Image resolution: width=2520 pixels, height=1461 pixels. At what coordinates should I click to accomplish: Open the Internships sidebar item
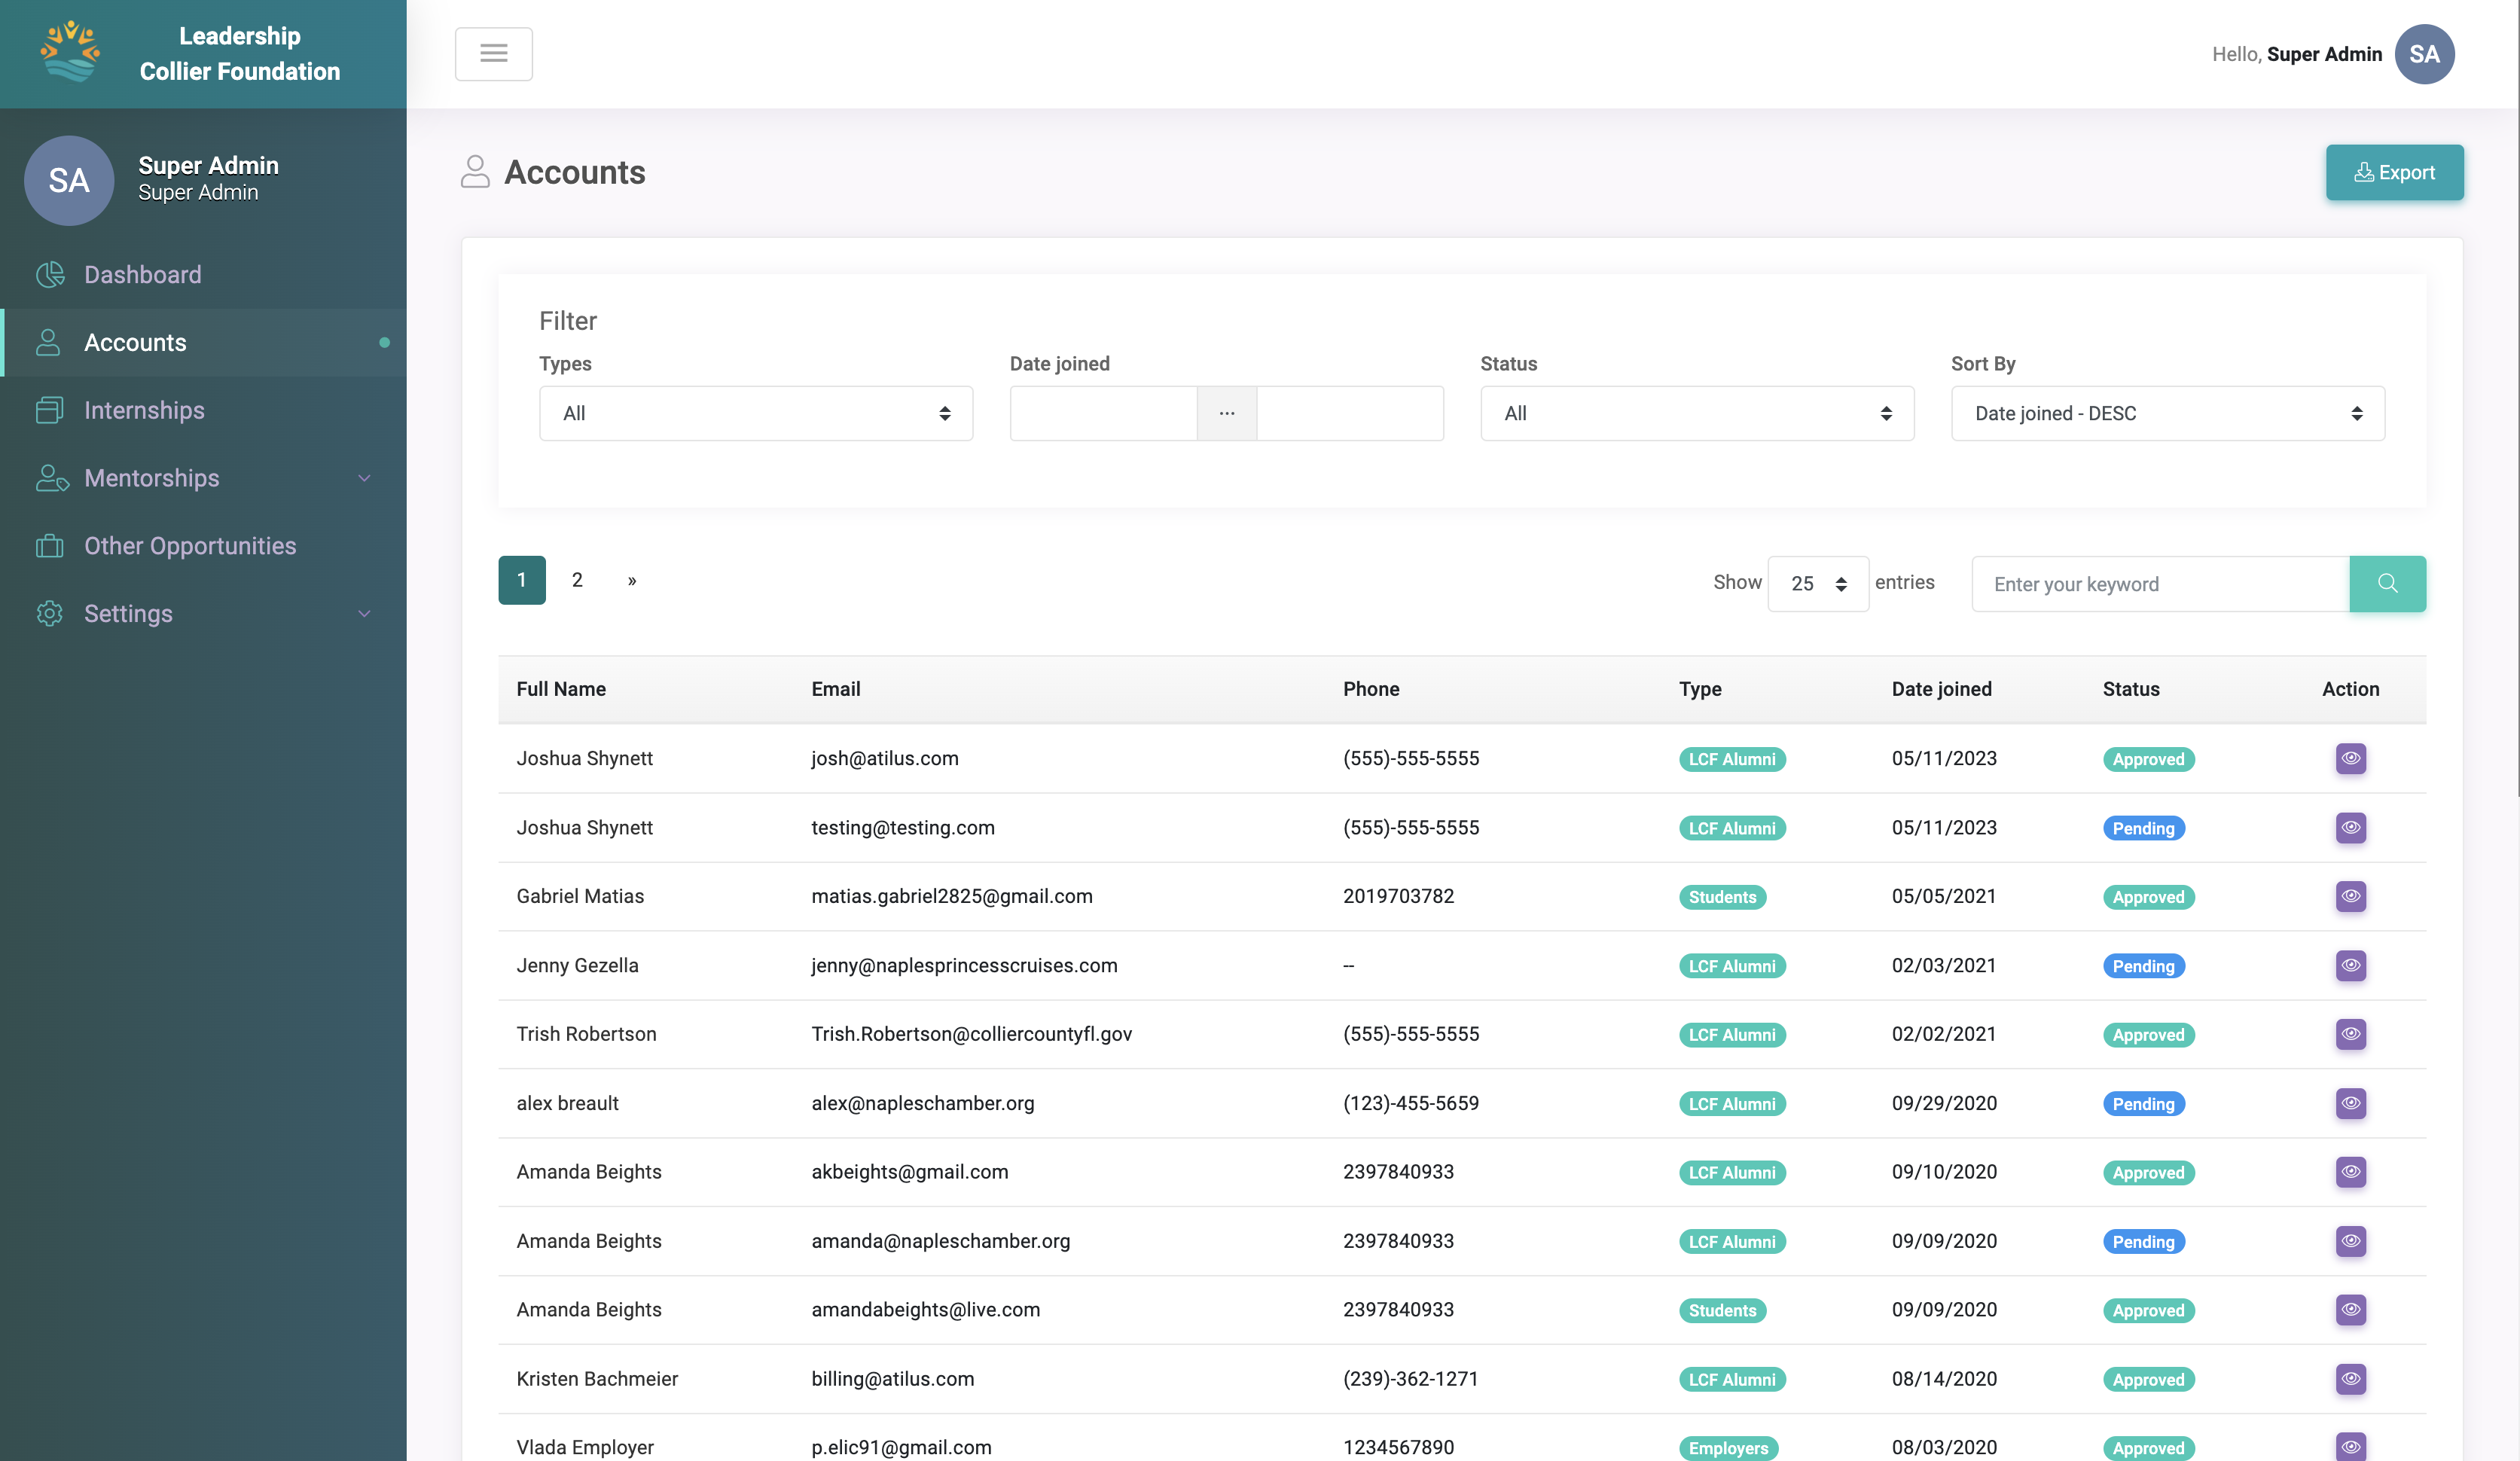click(144, 410)
